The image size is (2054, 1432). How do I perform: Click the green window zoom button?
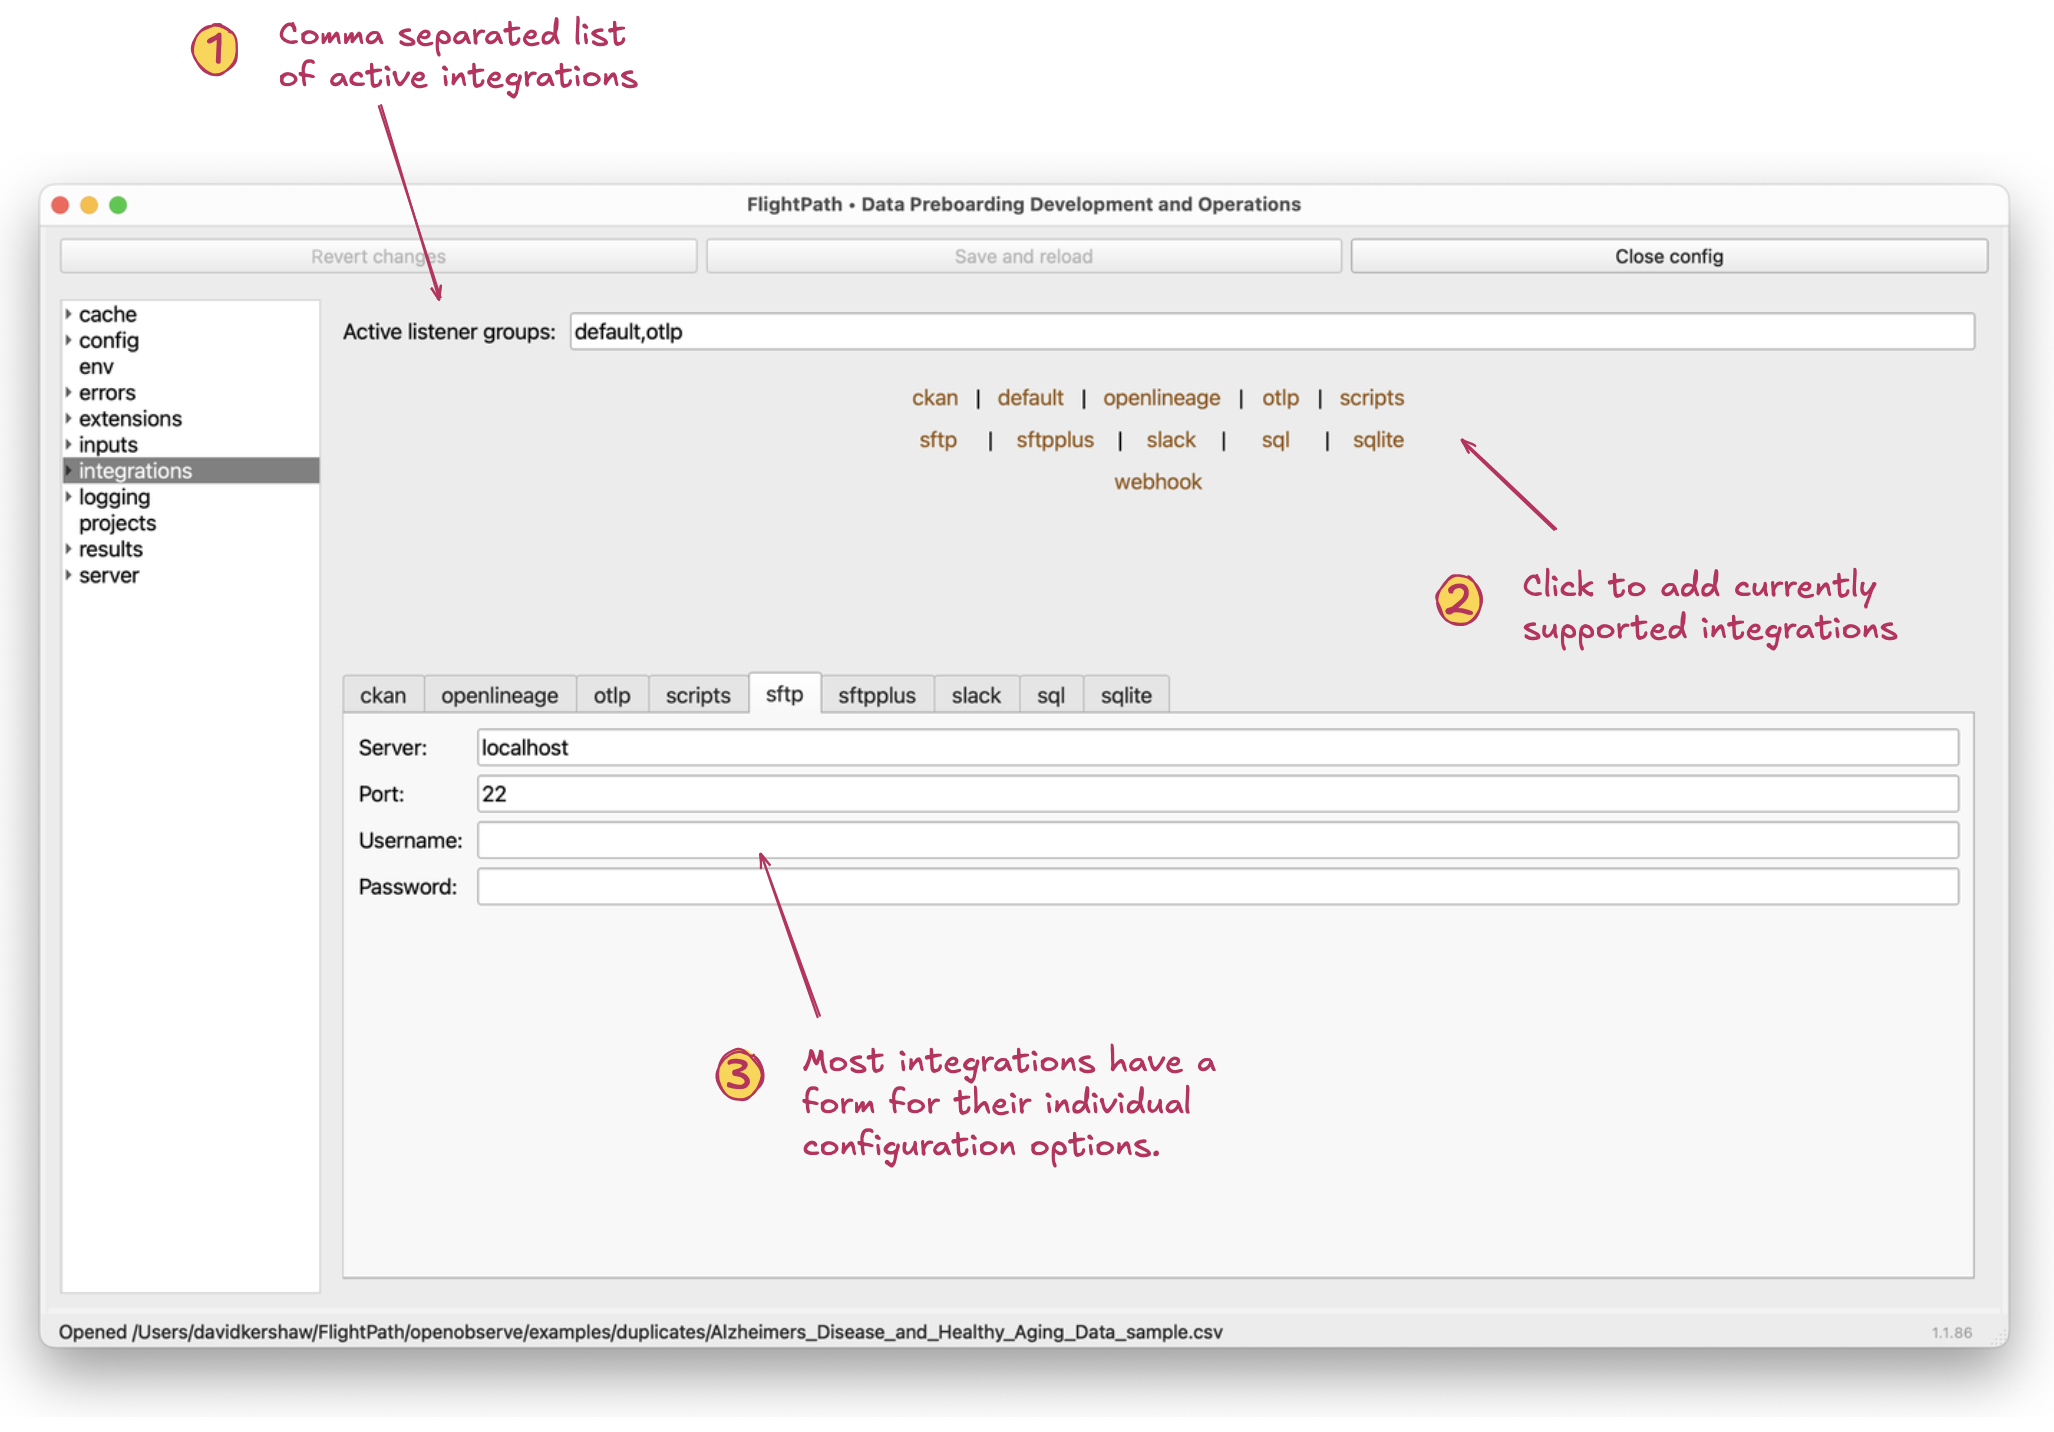(118, 205)
